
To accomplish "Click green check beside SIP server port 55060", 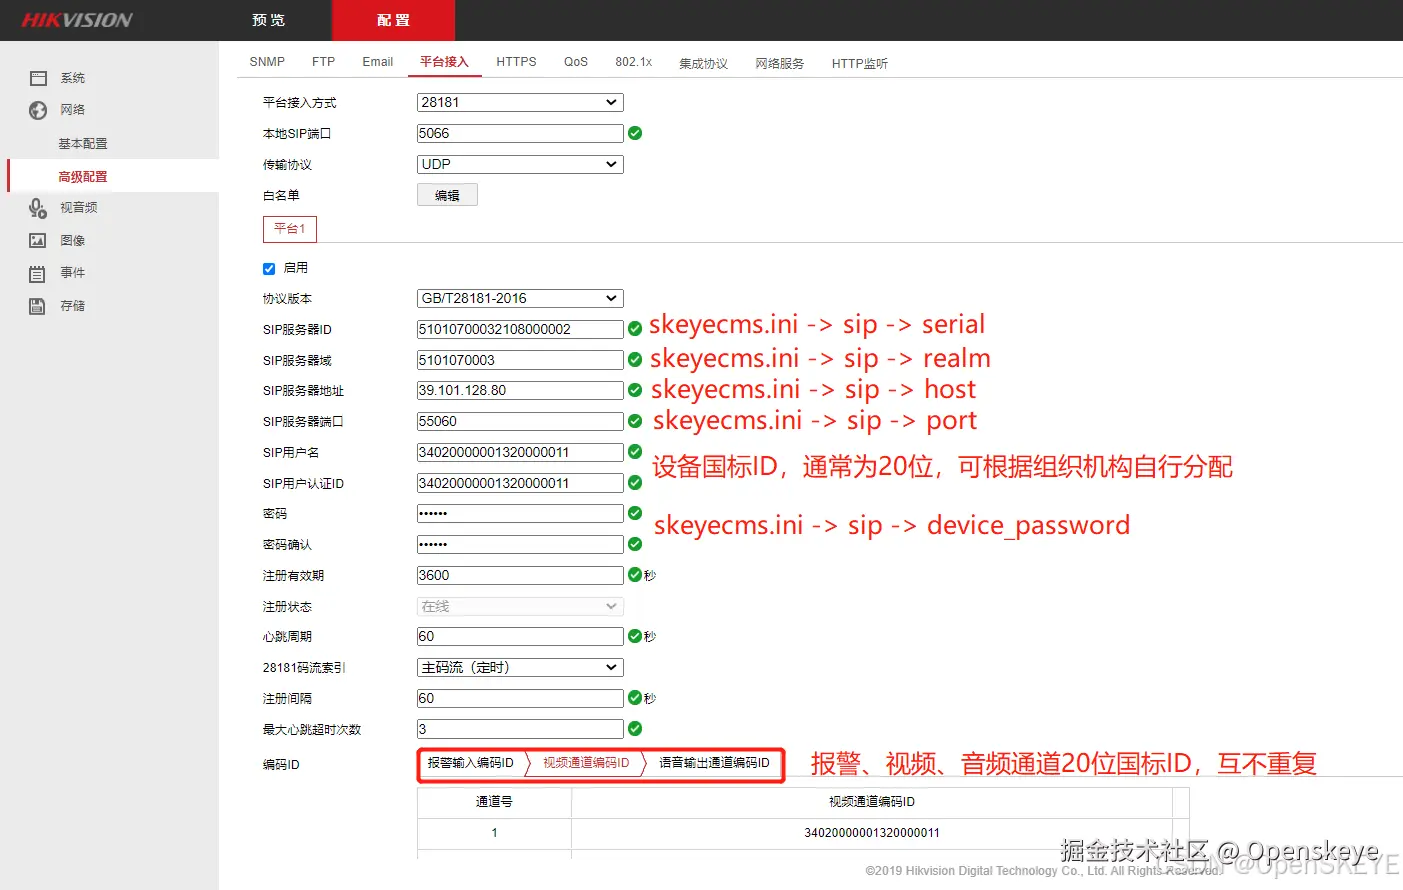I will point(635,421).
